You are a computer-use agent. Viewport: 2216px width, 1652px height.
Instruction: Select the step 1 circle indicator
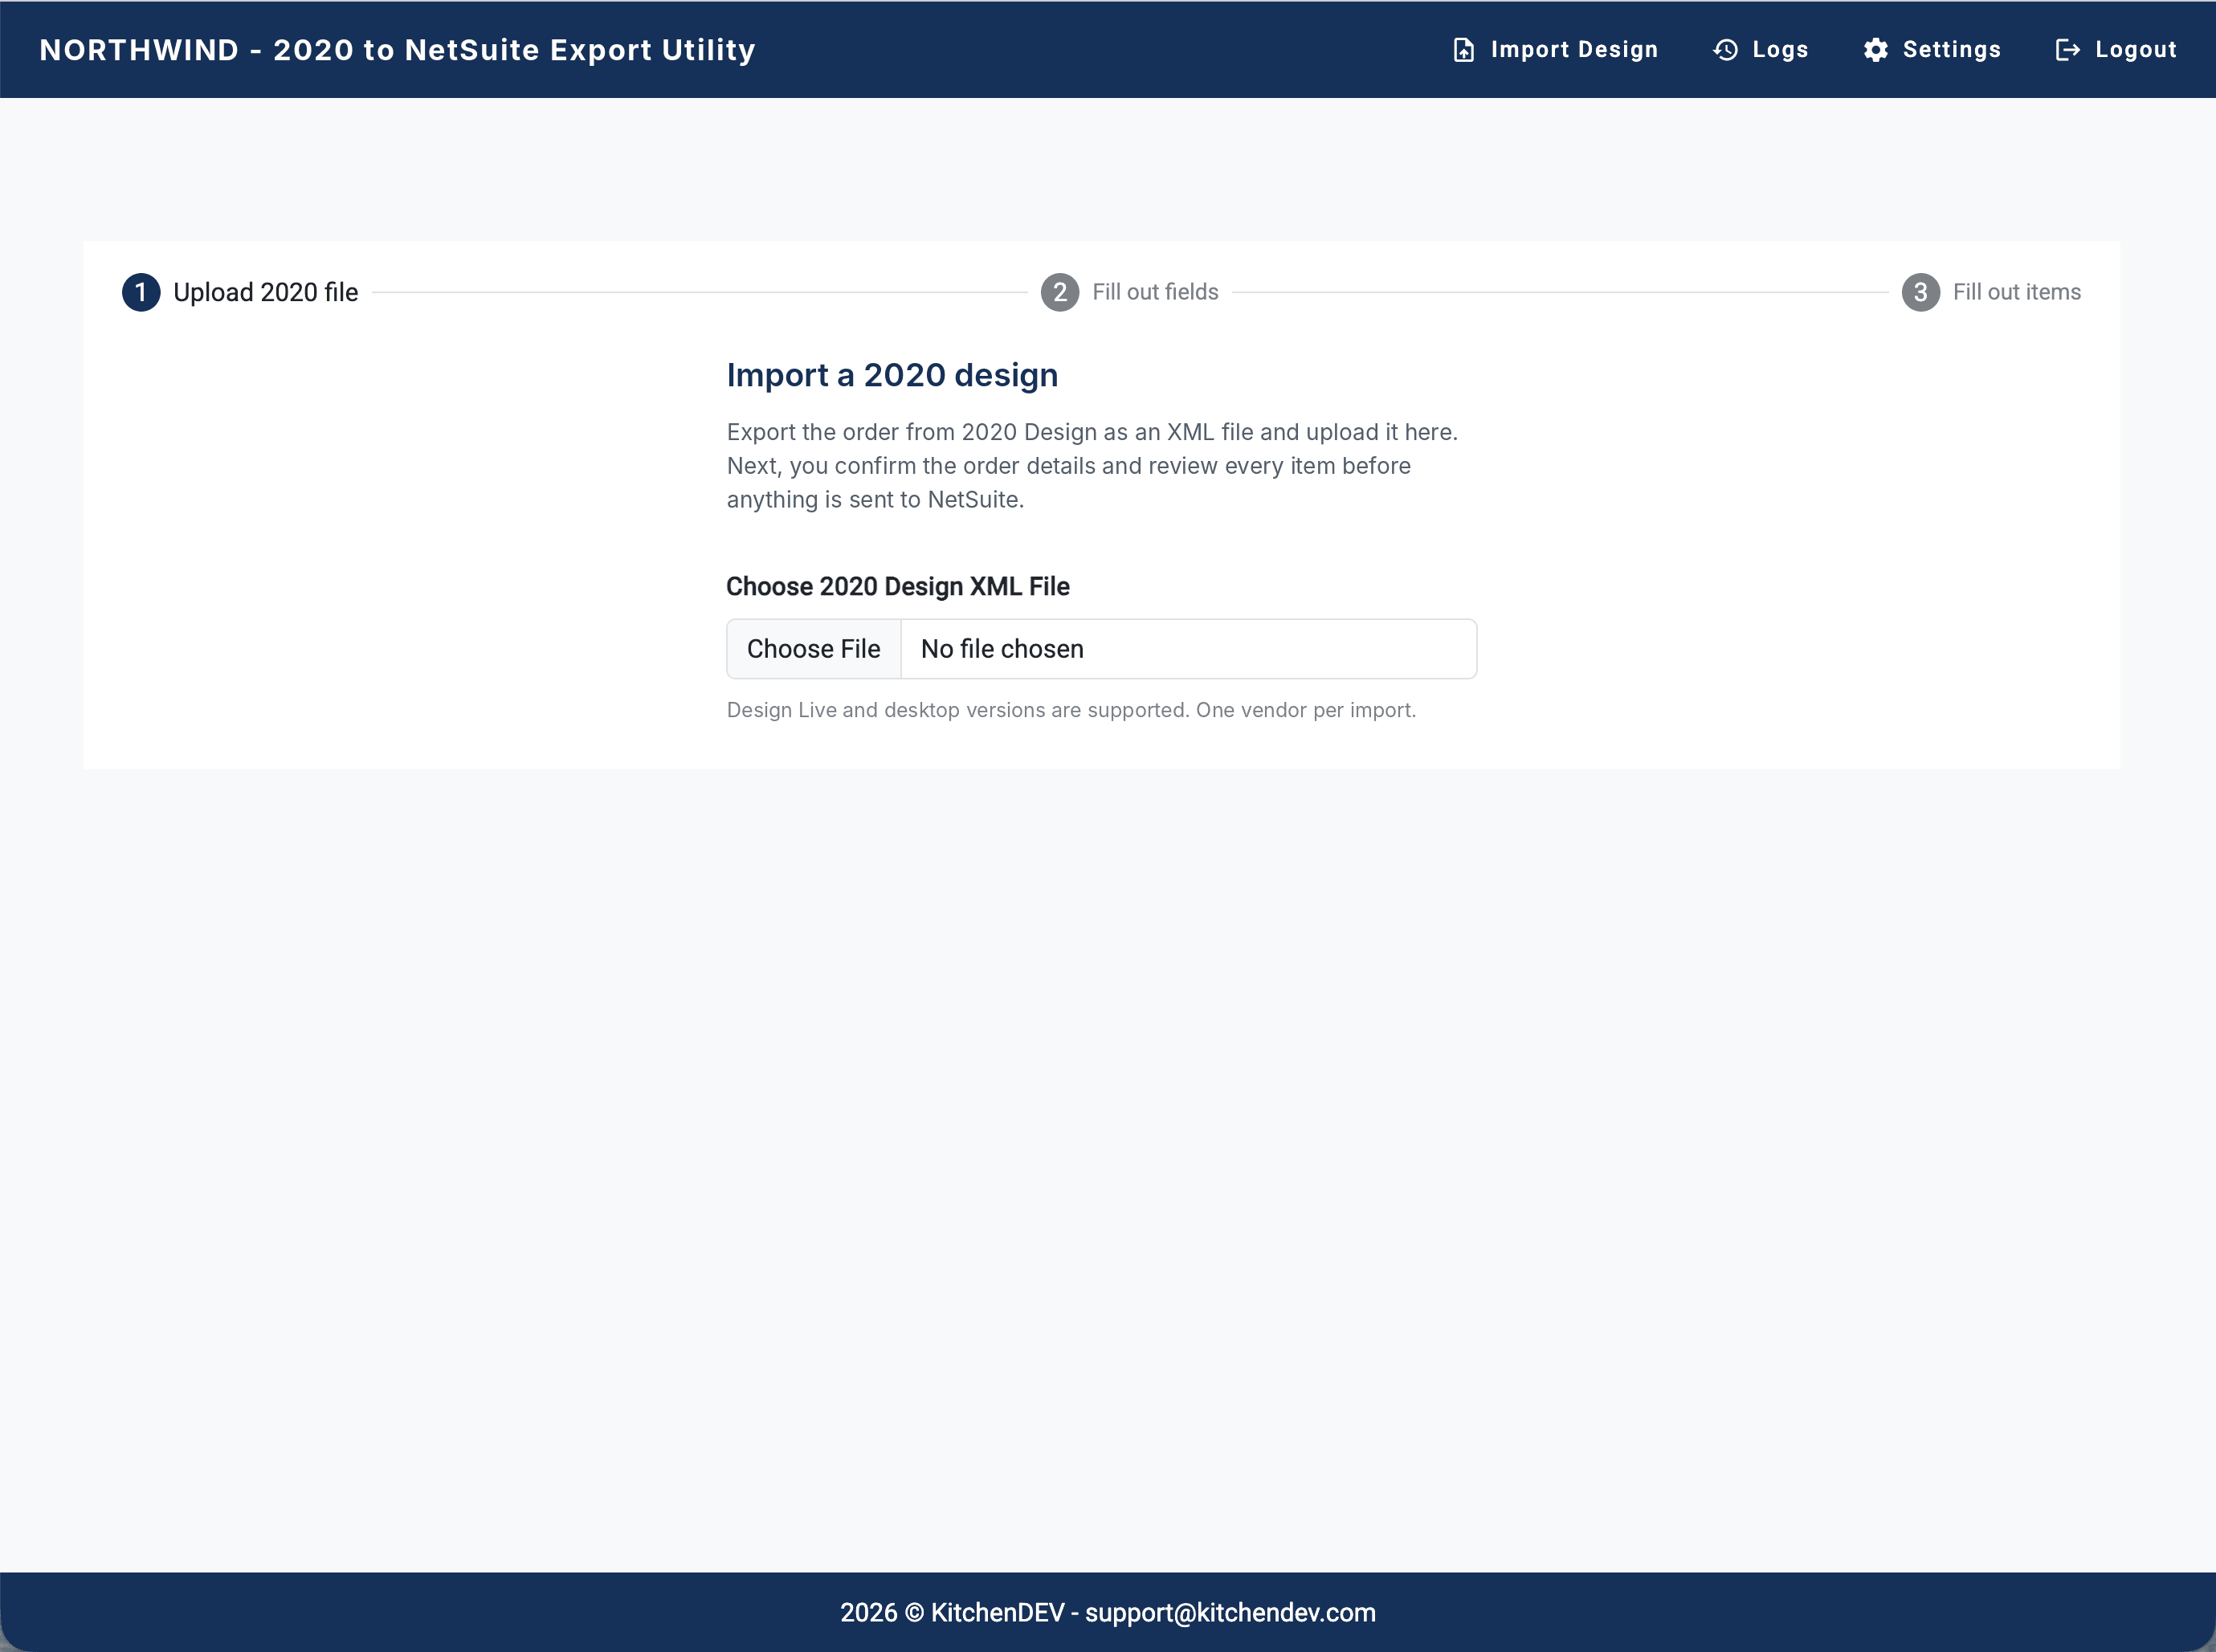click(x=141, y=292)
